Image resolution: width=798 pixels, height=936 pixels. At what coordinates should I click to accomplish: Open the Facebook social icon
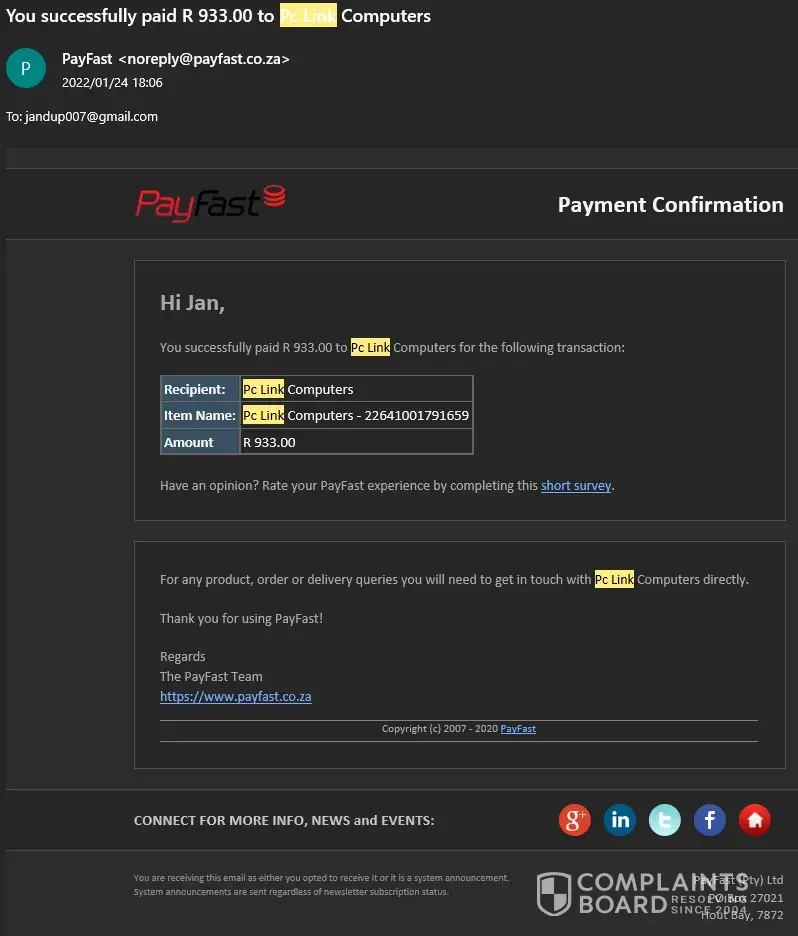710,820
